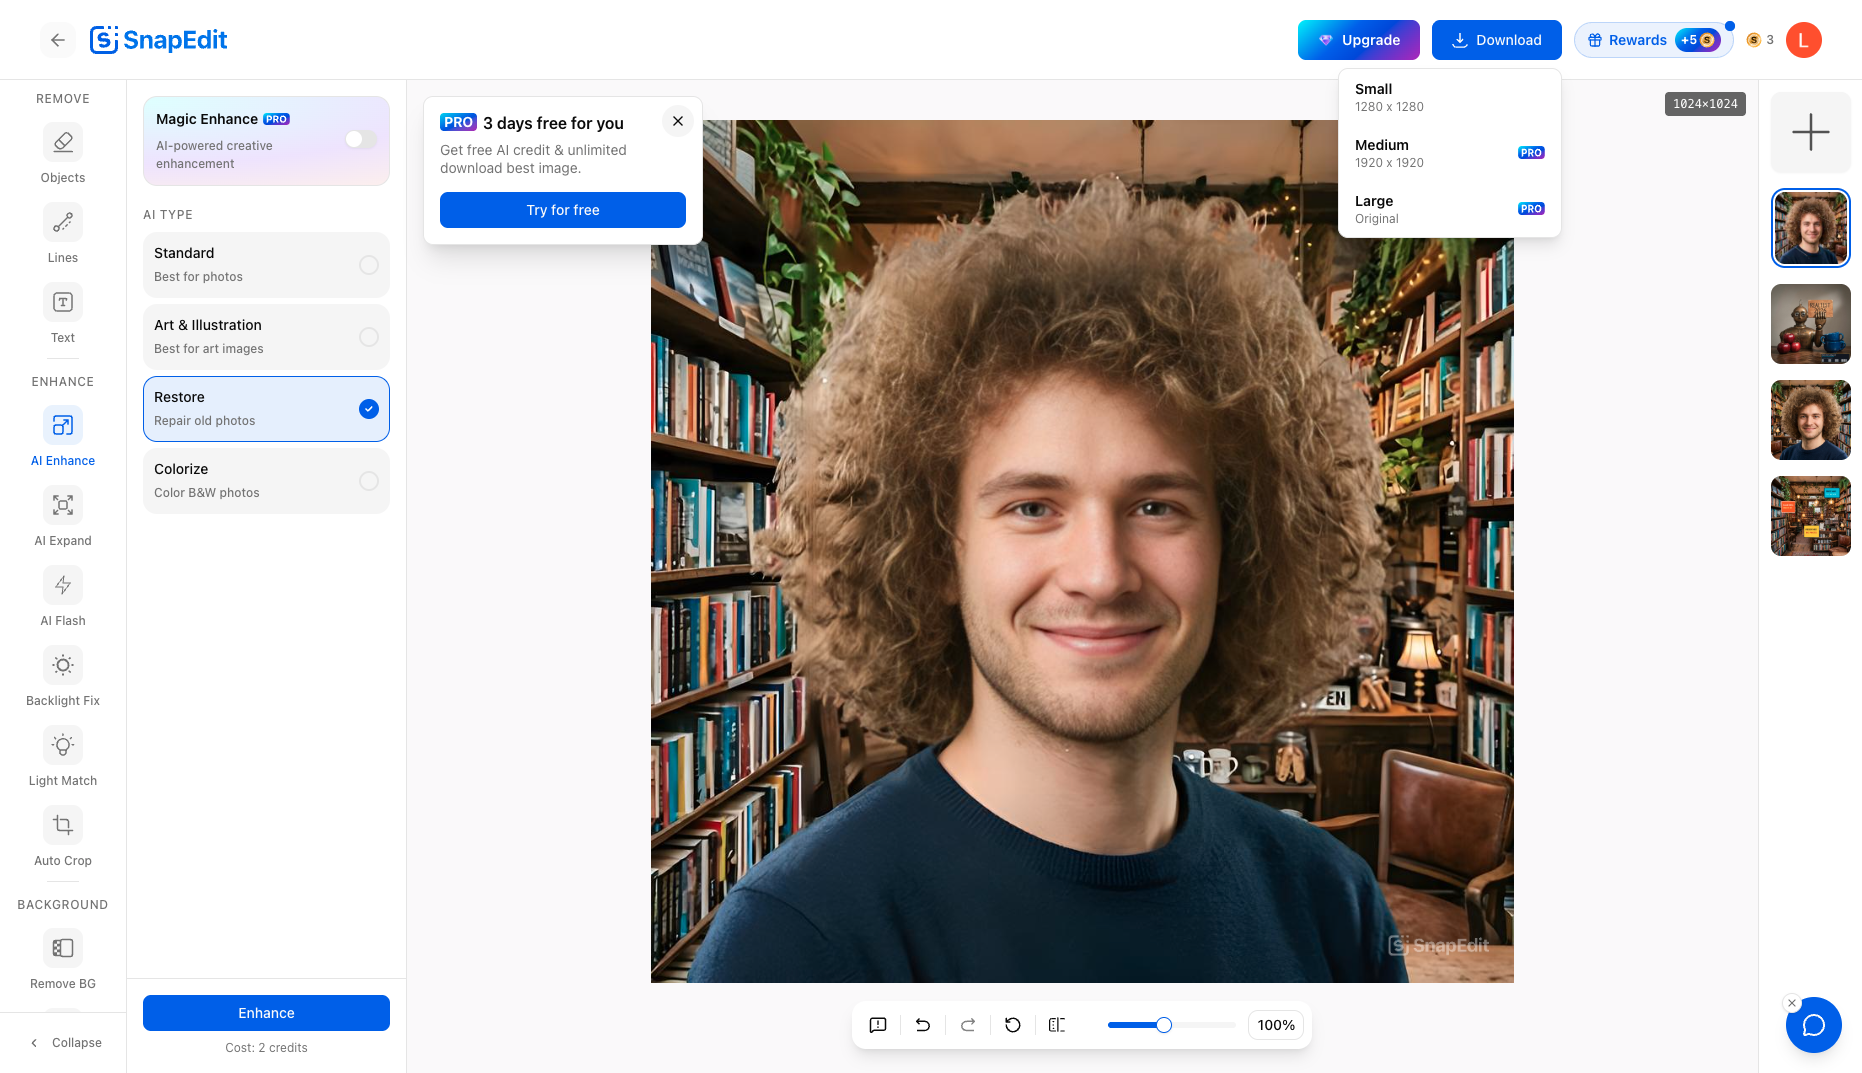Click the Upgrade button

[x=1359, y=40]
